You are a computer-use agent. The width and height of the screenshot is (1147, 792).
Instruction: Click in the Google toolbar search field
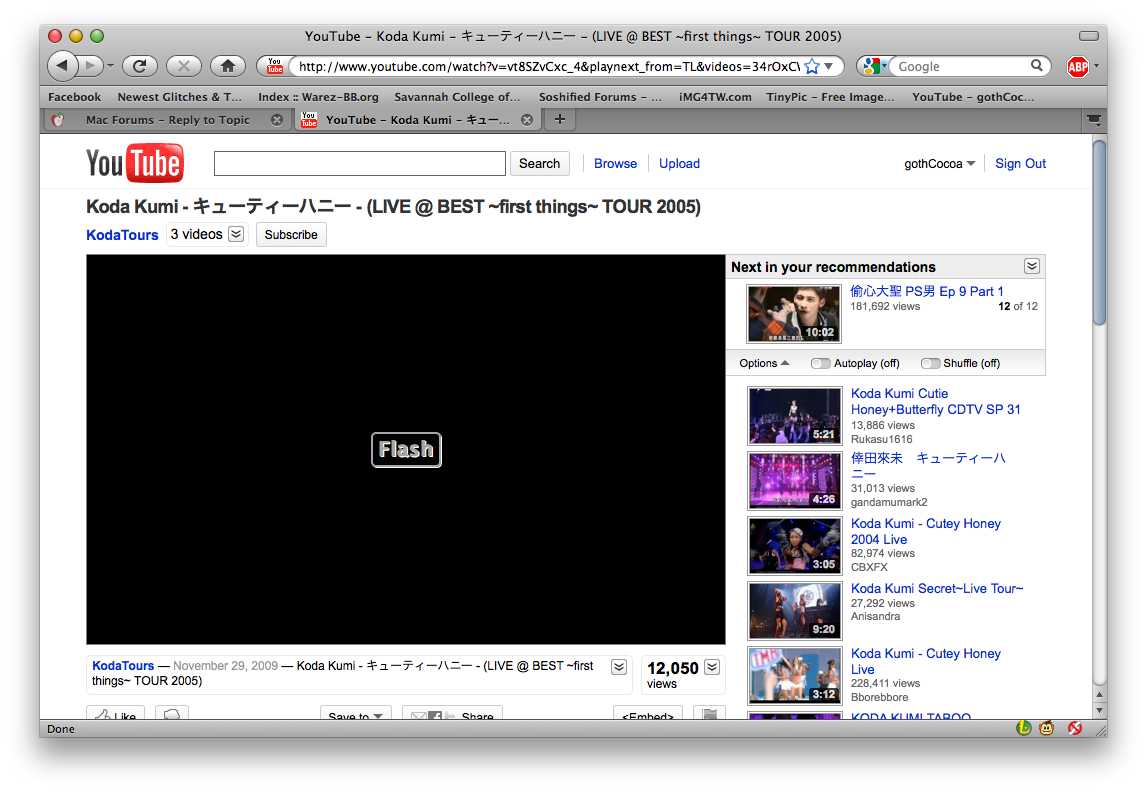(x=960, y=67)
